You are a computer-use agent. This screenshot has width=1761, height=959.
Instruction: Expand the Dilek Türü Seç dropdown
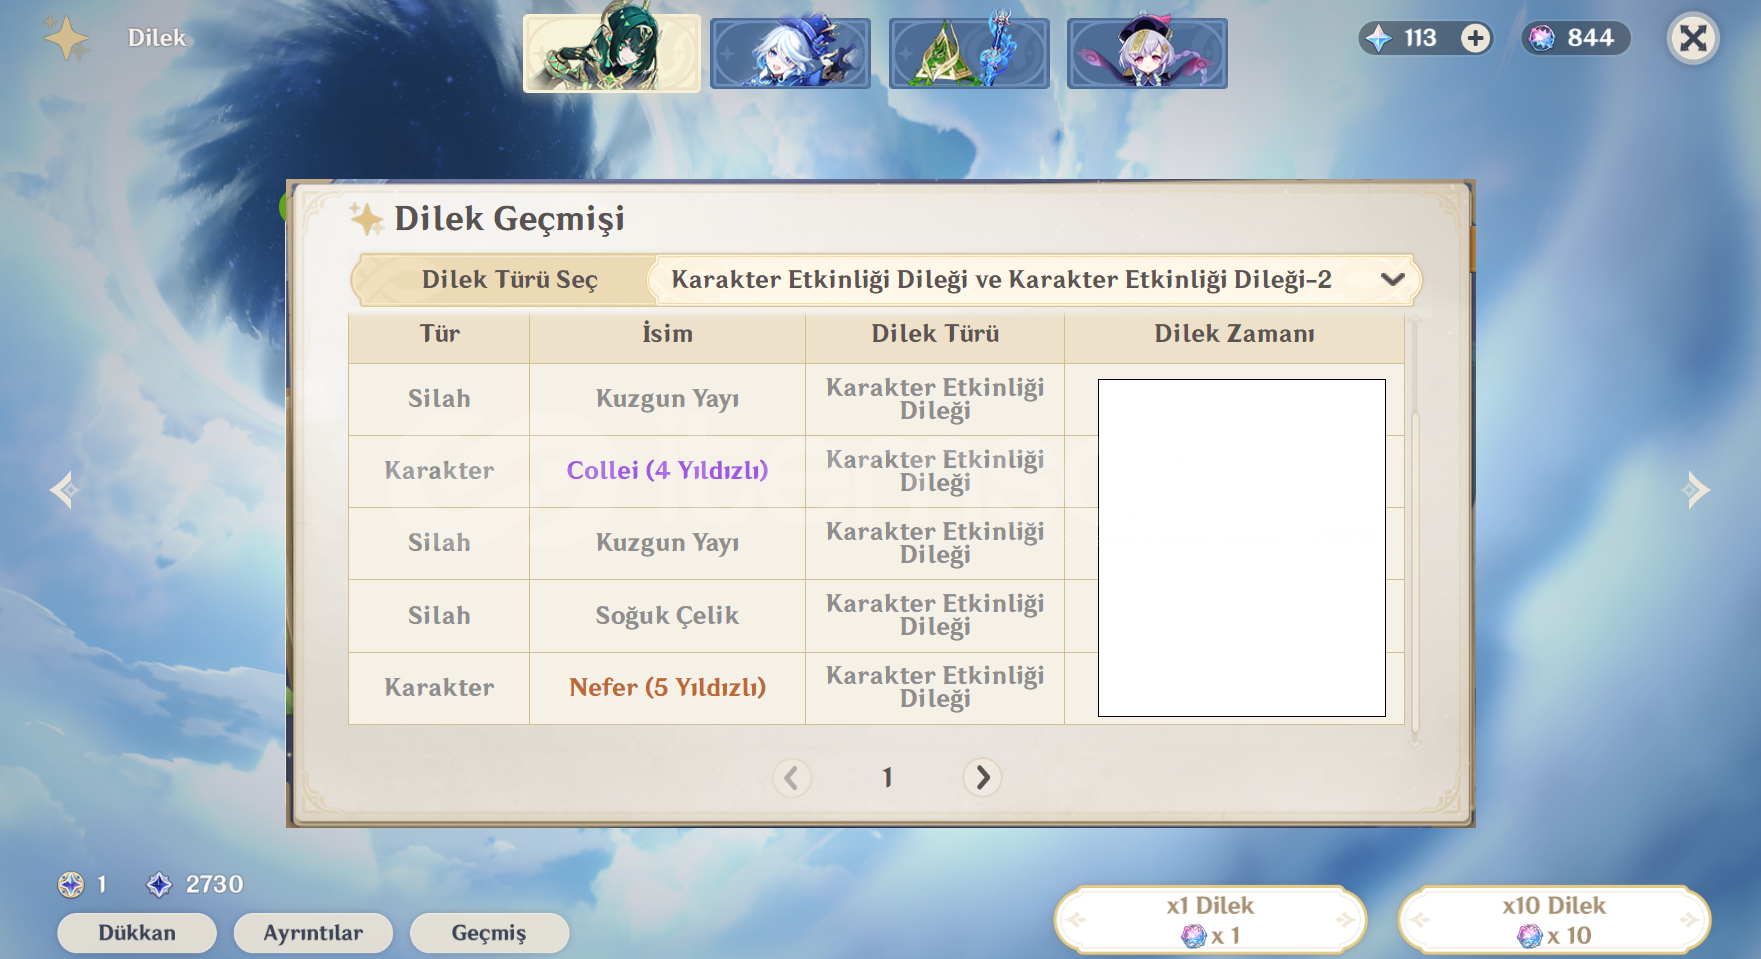(x=1035, y=279)
